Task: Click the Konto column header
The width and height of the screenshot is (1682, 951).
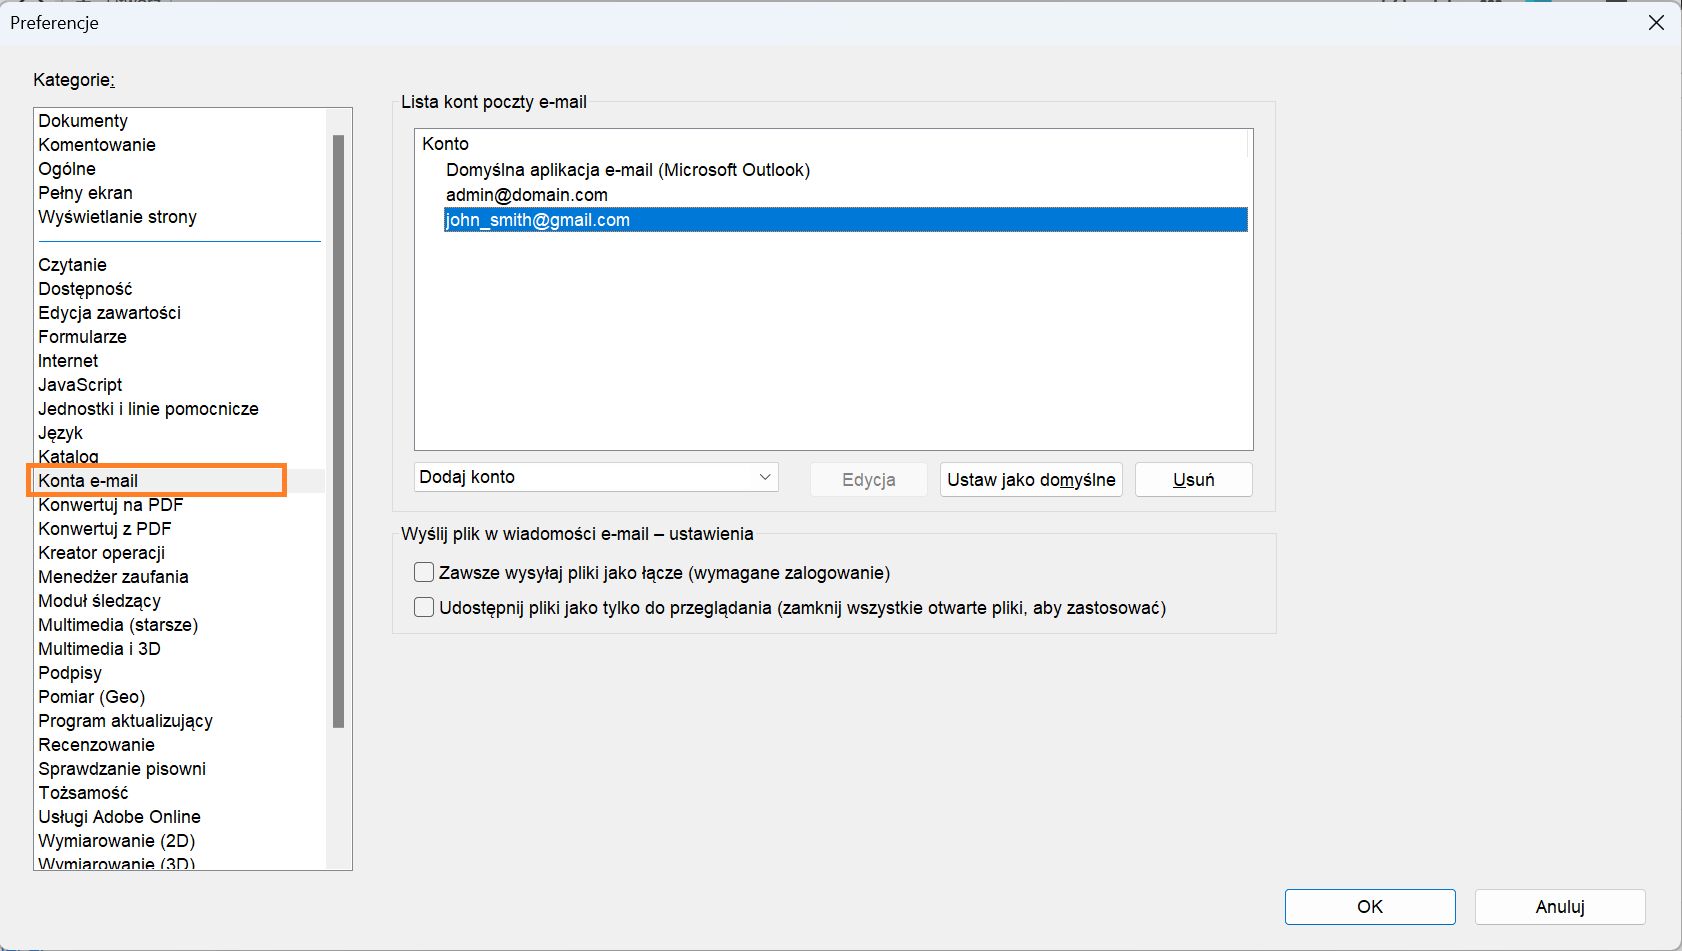Action: click(x=446, y=144)
